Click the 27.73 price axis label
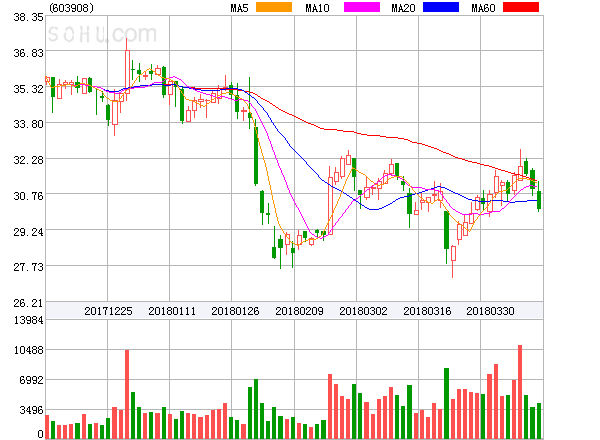Image resolution: width=600 pixels, height=440 pixels. [x=28, y=267]
